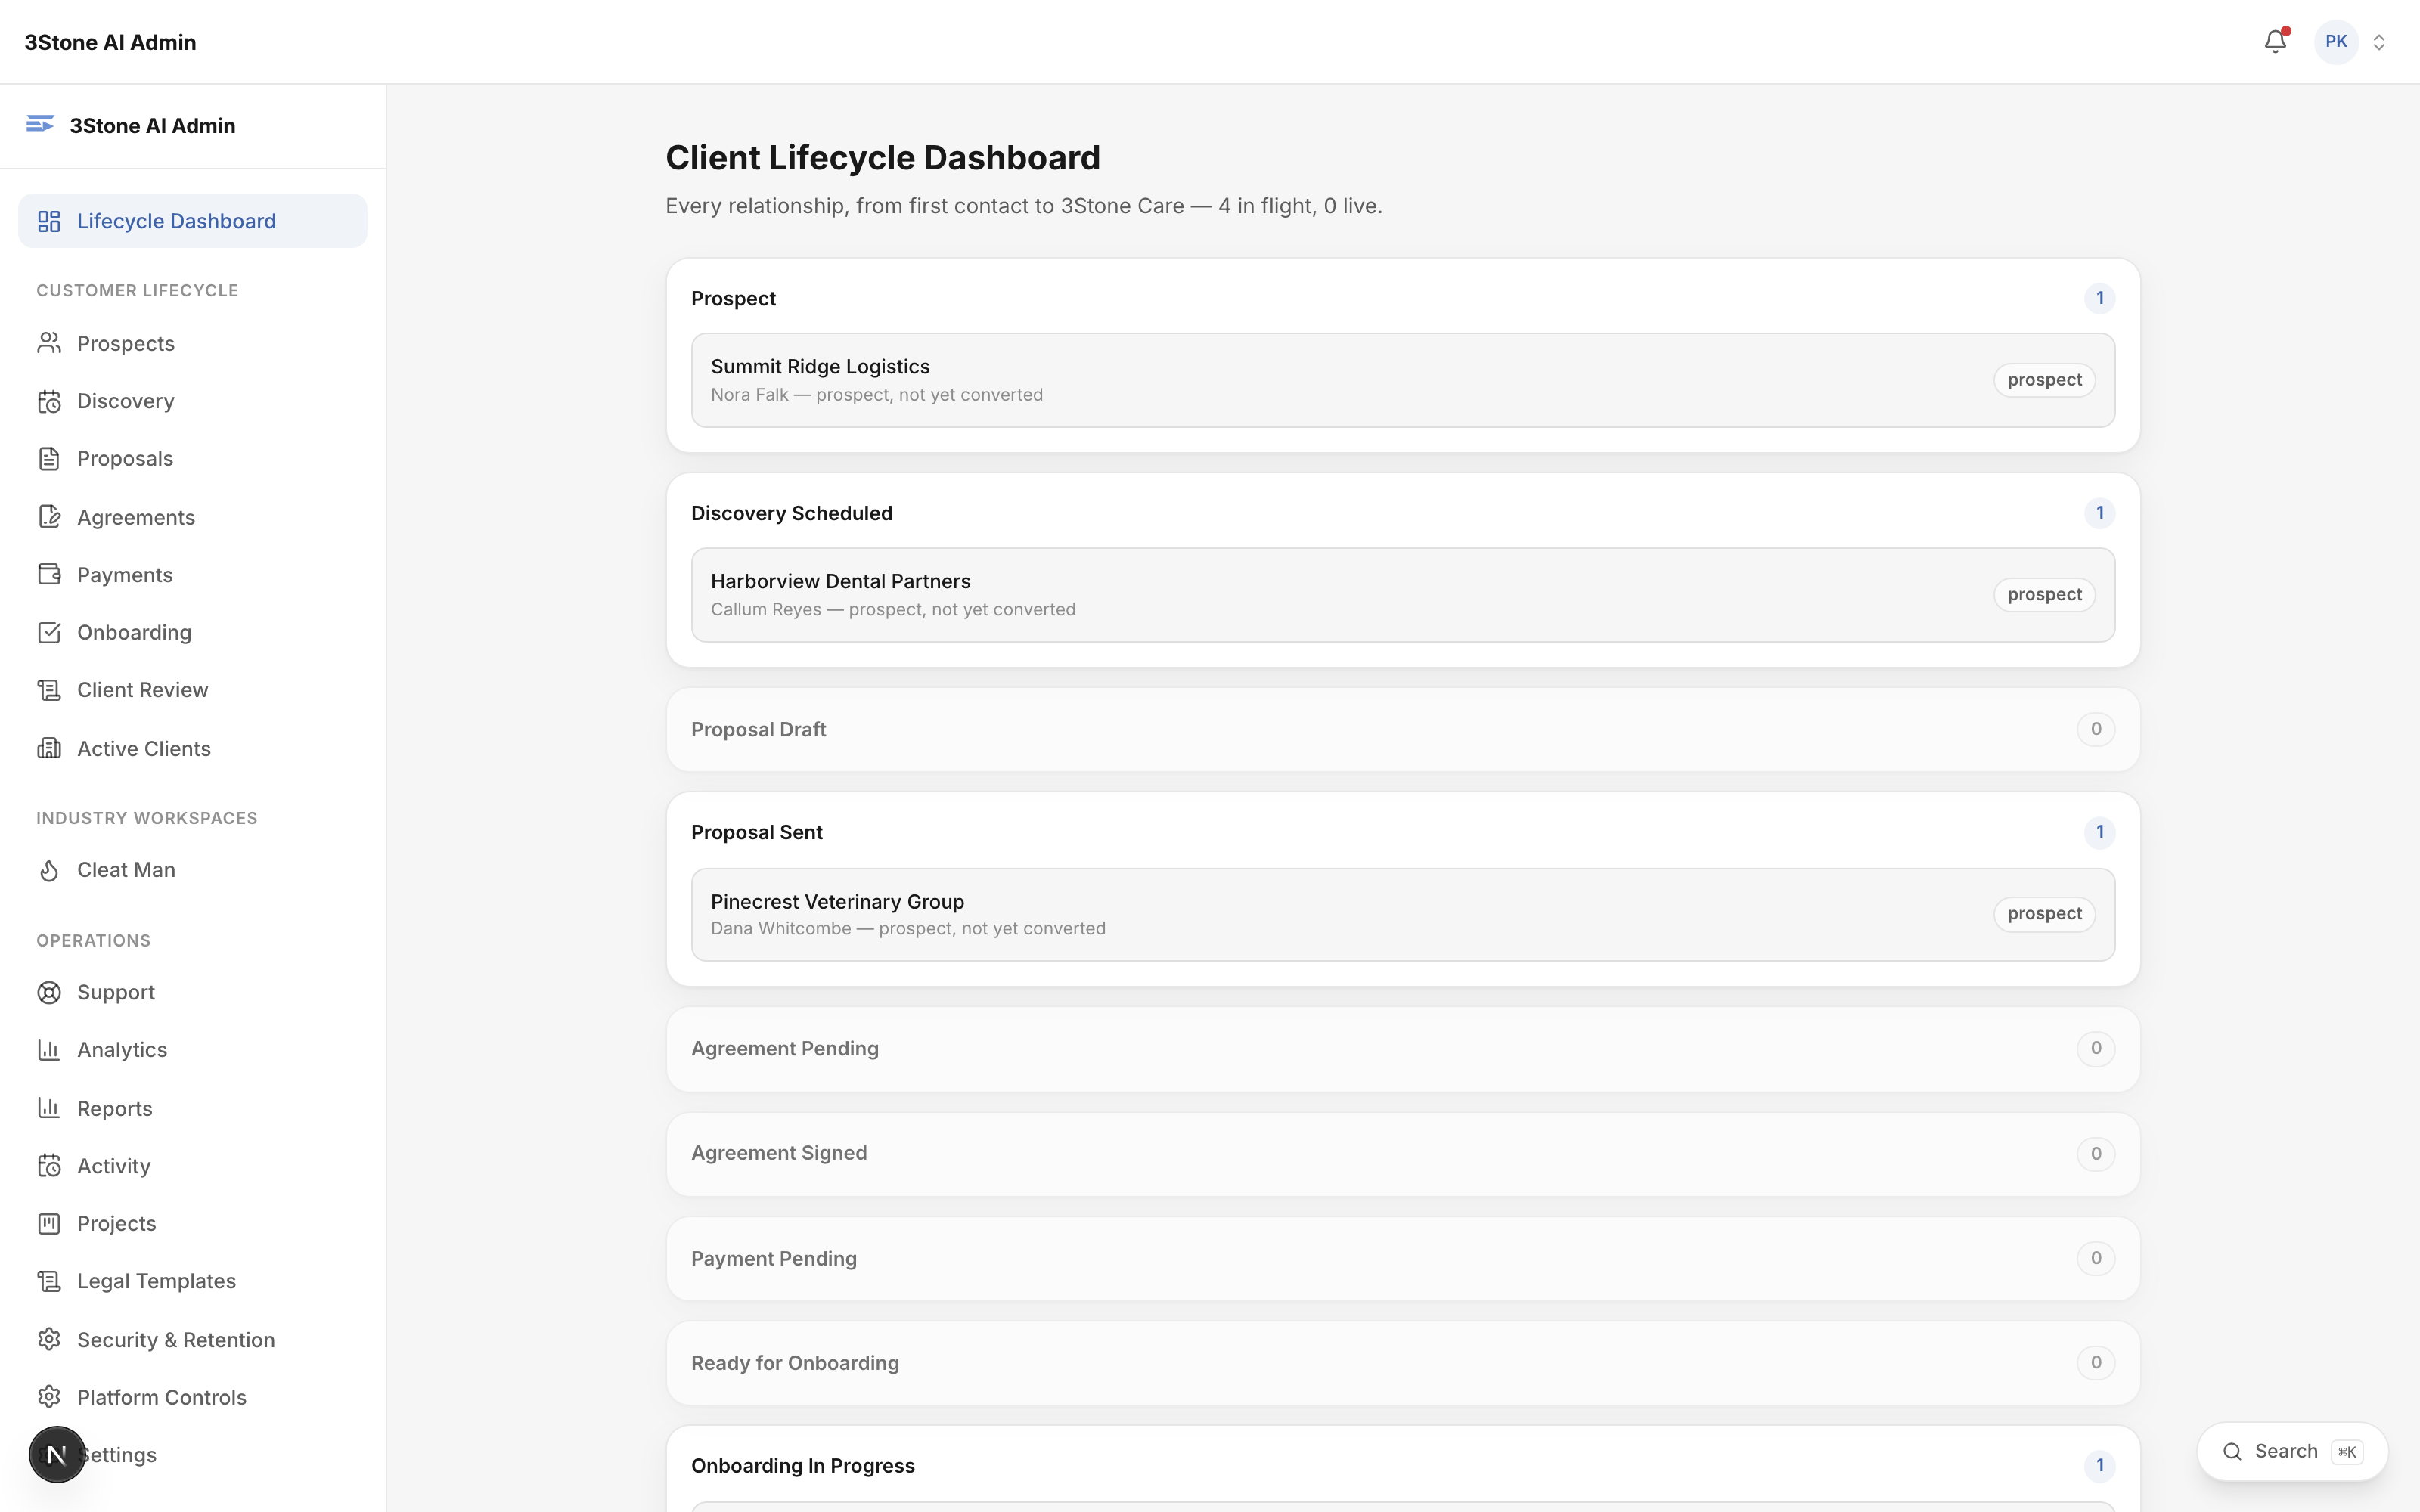Open Analytics in sidebar
This screenshot has height=1512, width=2420.
click(x=192, y=1050)
